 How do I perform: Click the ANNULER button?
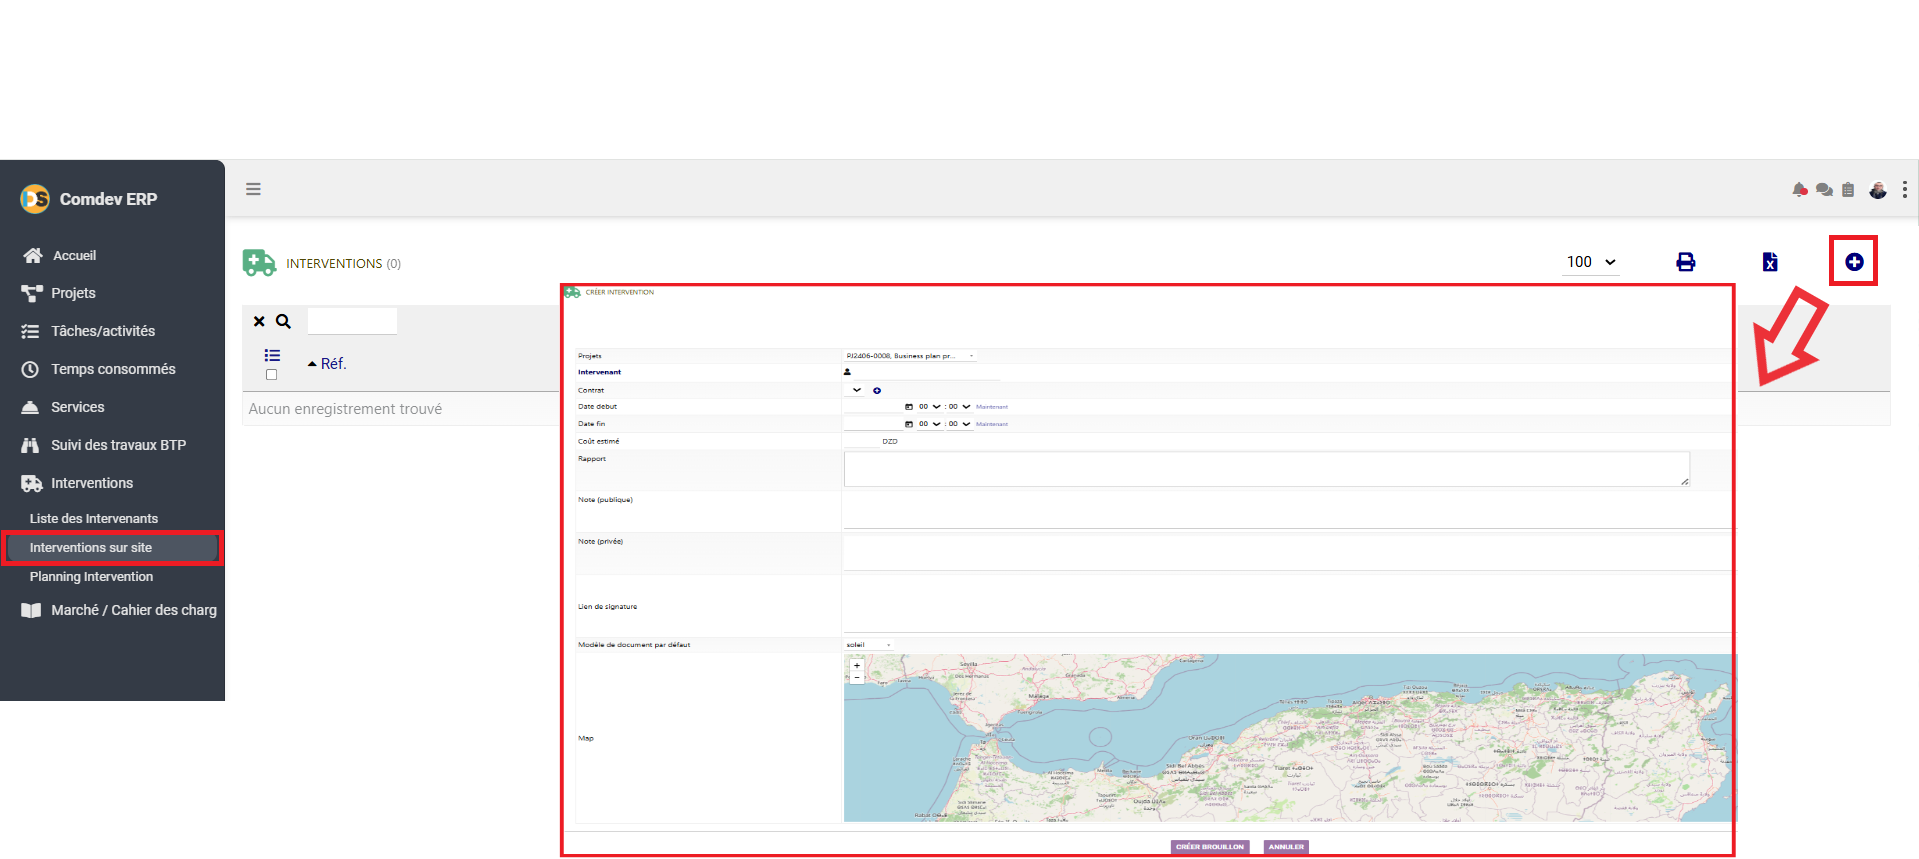1286,846
